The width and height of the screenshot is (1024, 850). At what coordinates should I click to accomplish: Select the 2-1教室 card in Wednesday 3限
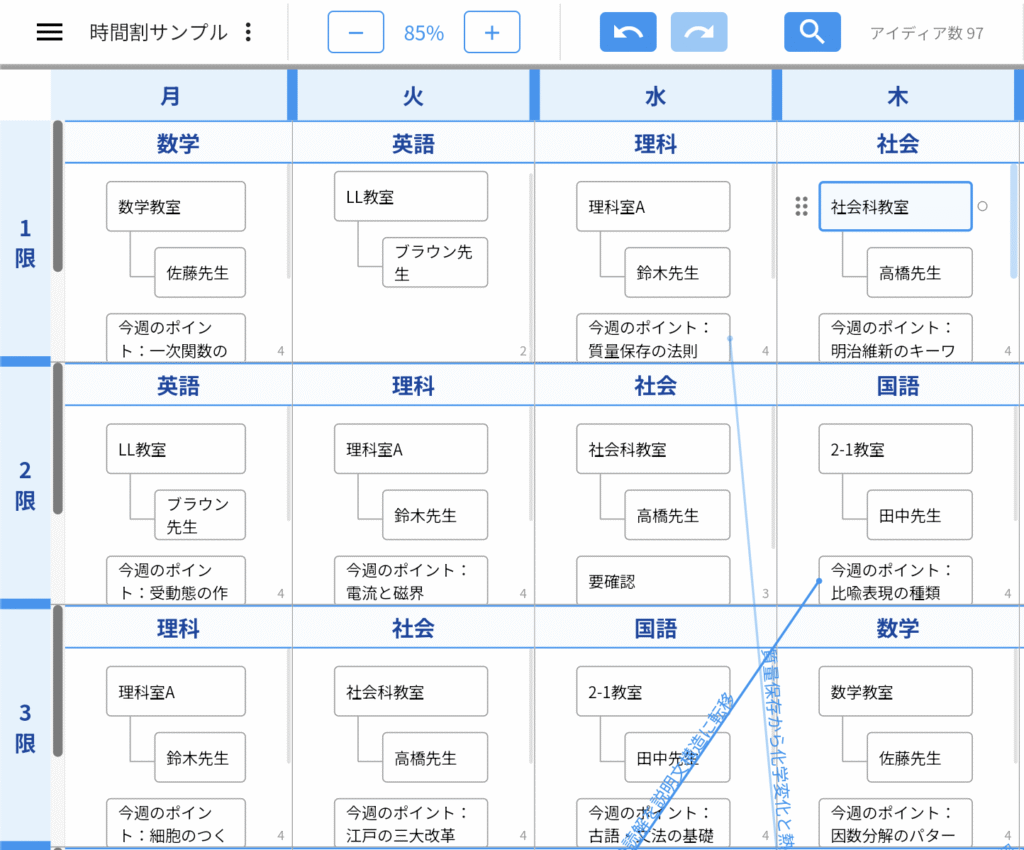pos(653,691)
